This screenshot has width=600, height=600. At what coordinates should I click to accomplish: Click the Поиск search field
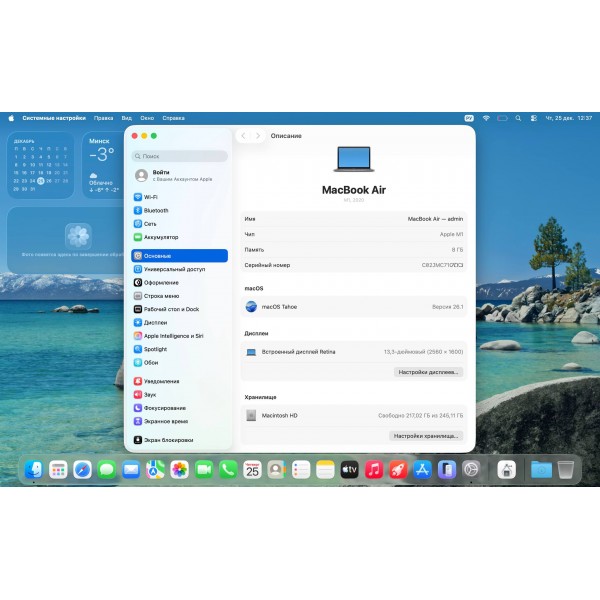click(x=180, y=156)
